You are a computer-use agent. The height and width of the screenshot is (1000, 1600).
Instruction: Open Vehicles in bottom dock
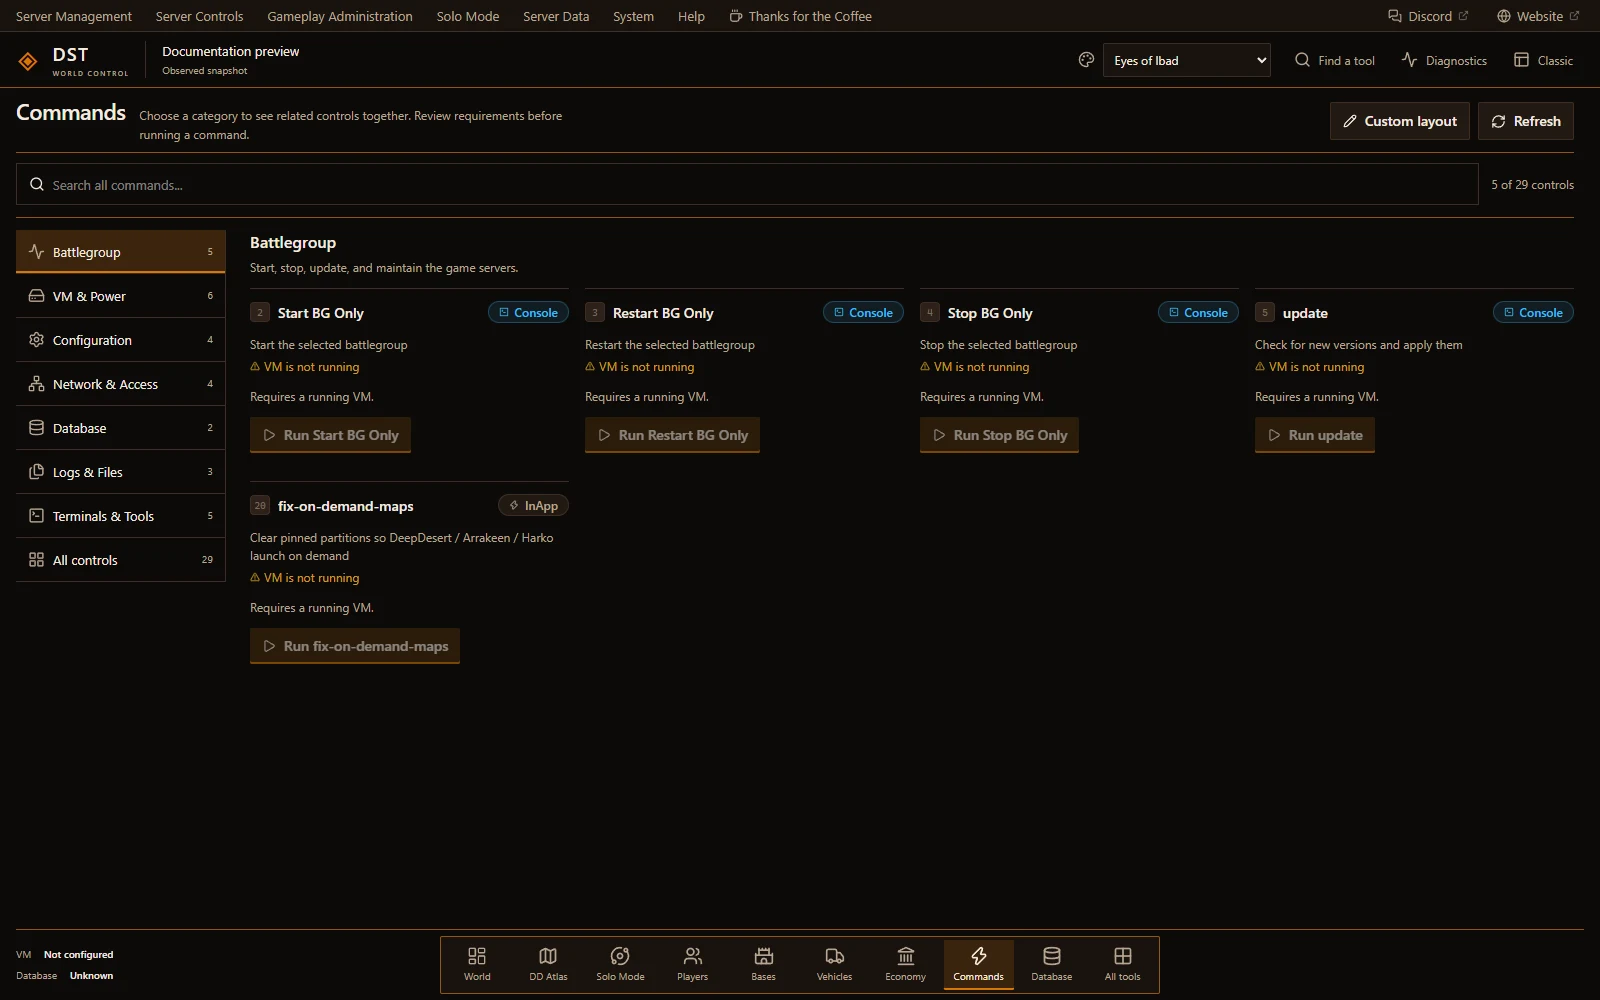point(834,964)
